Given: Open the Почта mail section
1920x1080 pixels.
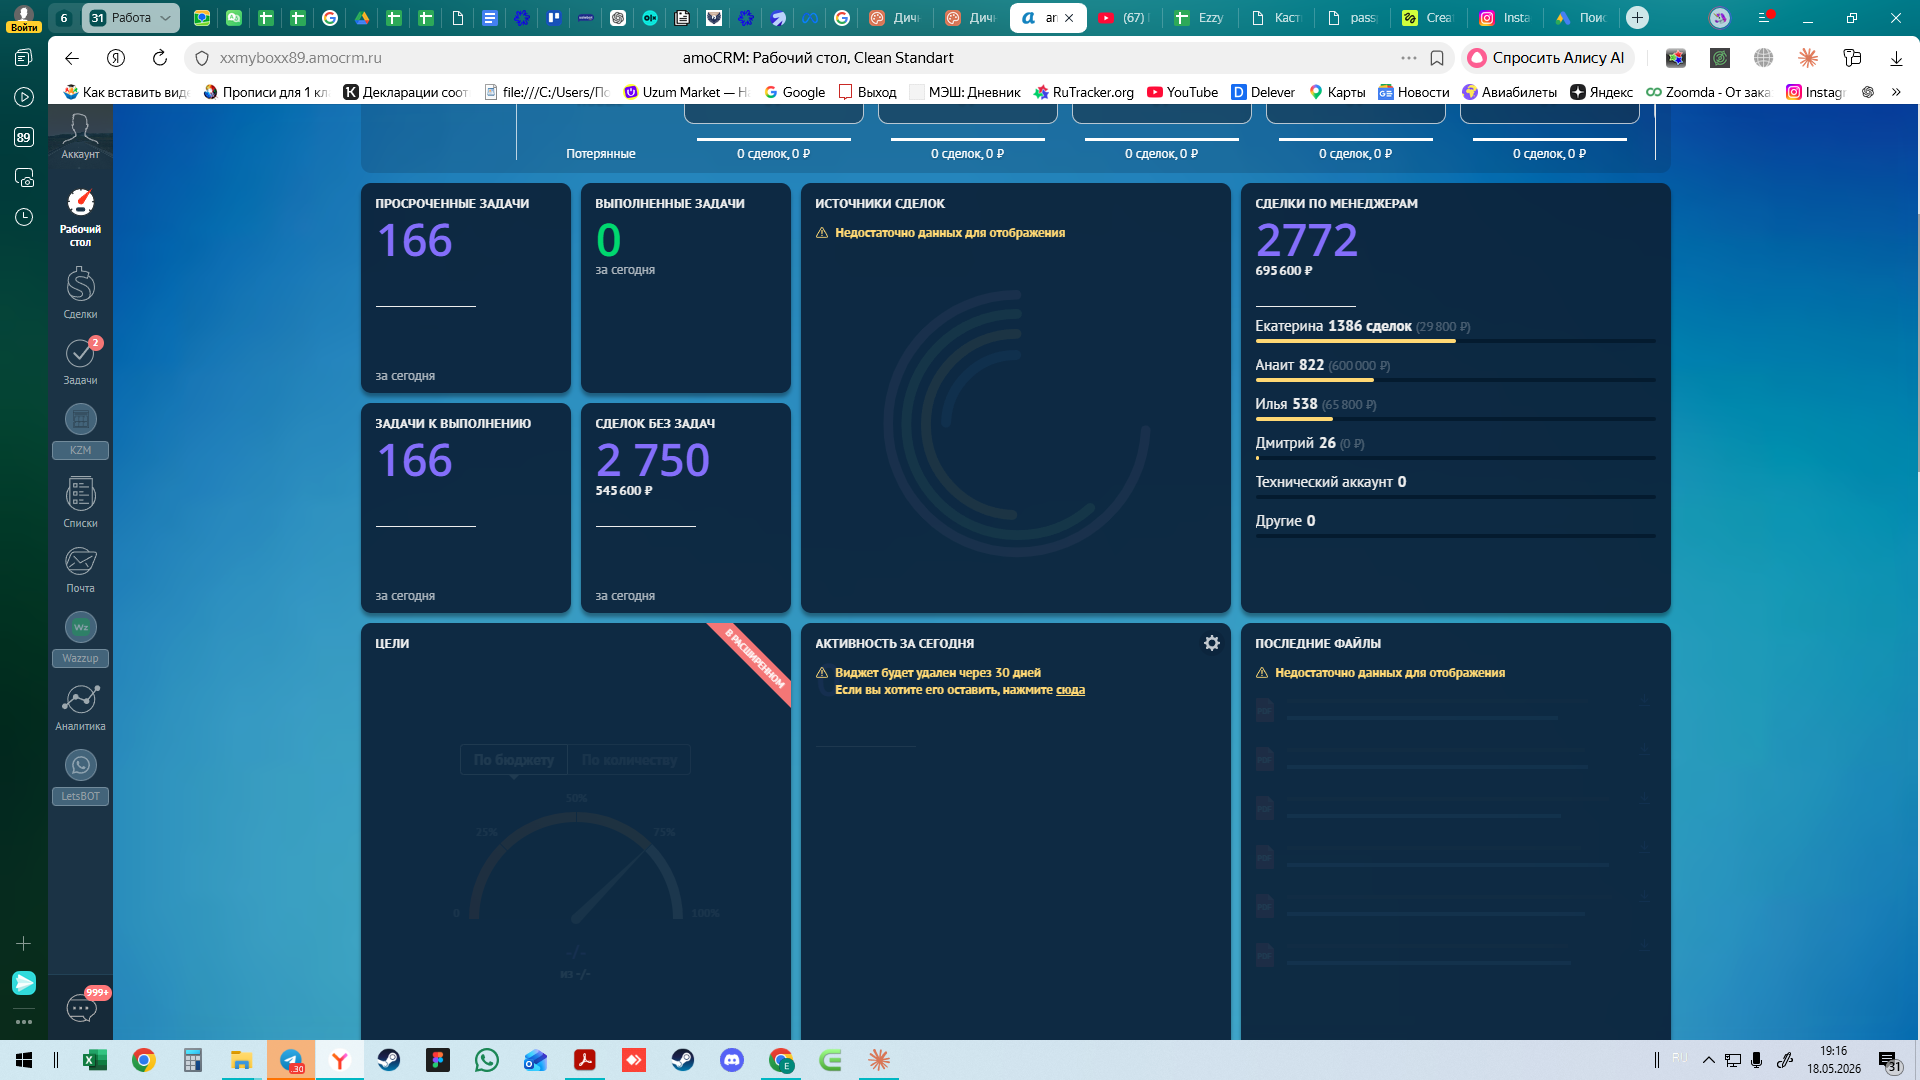Looking at the screenshot, I should tap(80, 570).
